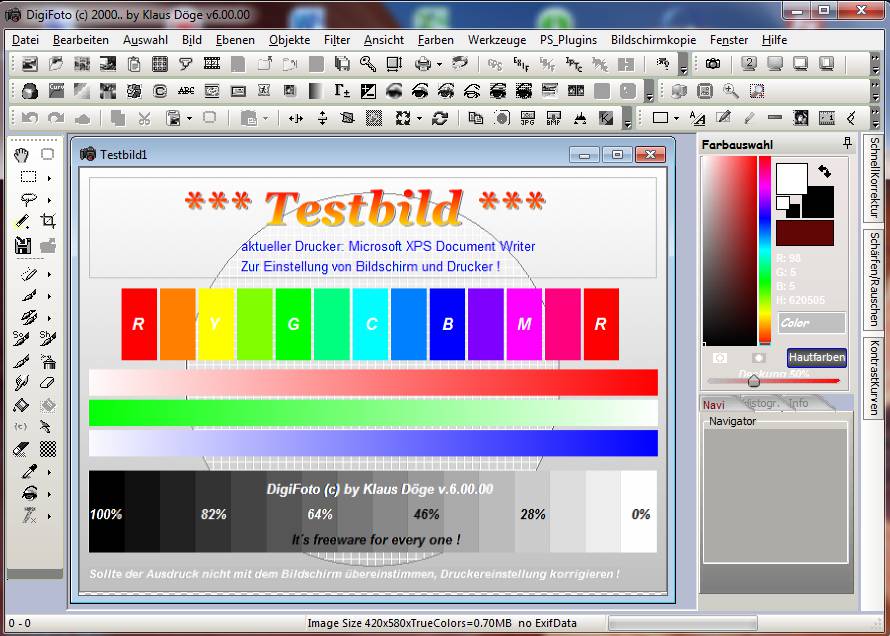Click the camera capture icon
Screen dimensions: 890x636
coord(713,64)
